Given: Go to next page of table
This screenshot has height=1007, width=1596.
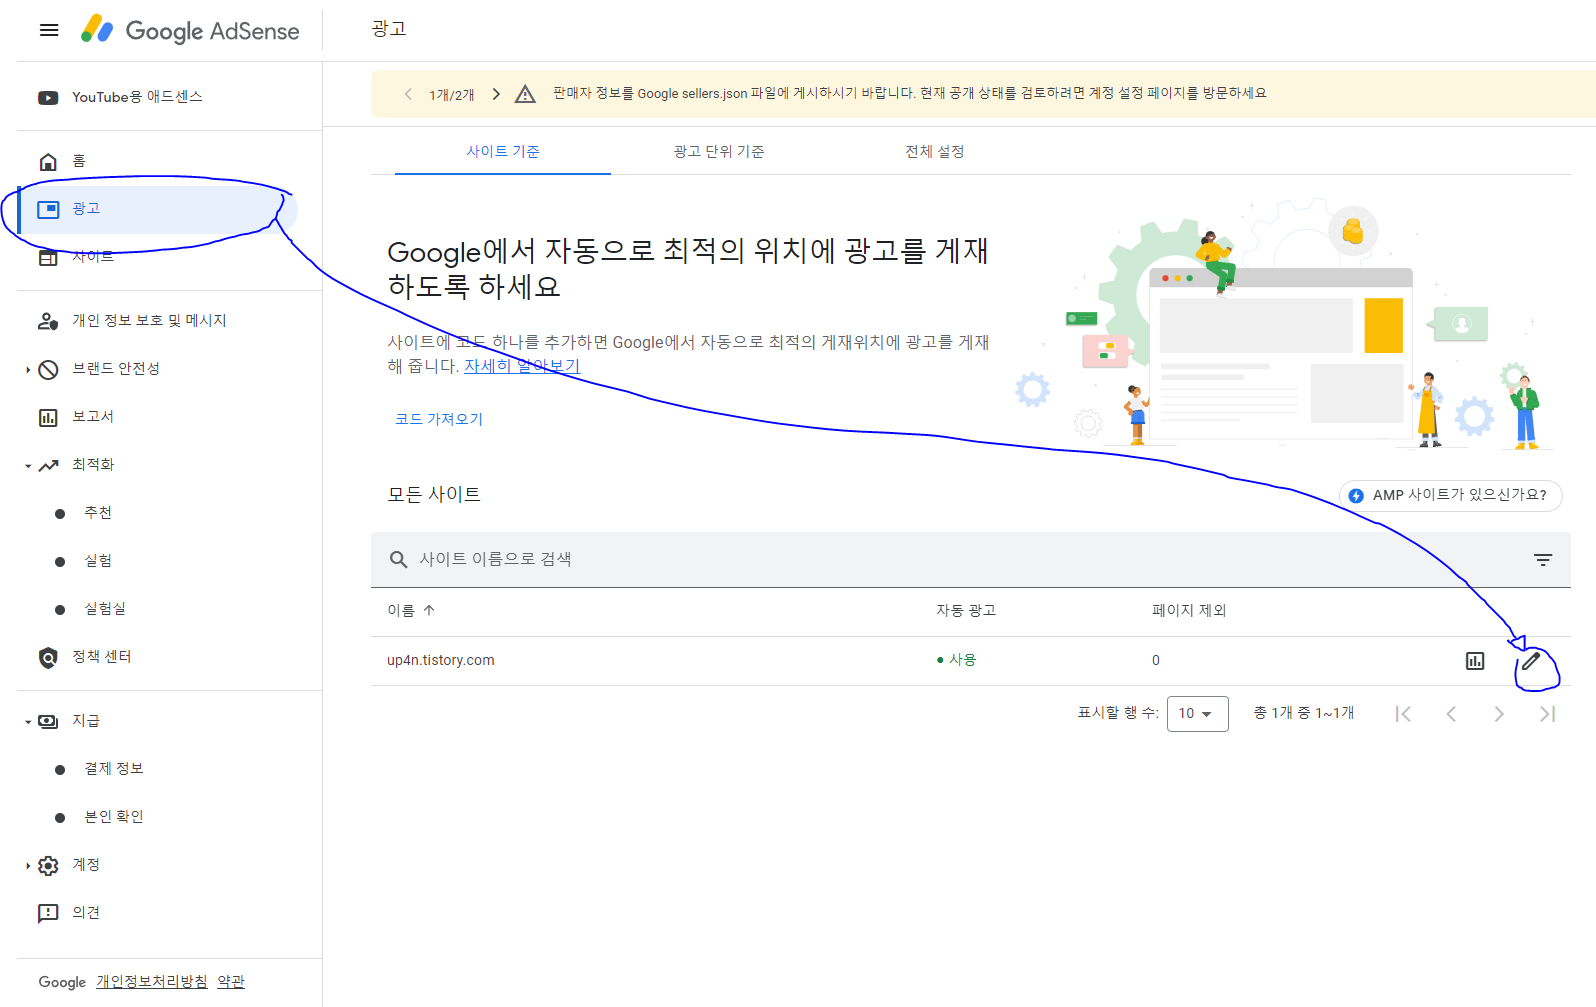Looking at the screenshot, I should pyautogui.click(x=1499, y=714).
